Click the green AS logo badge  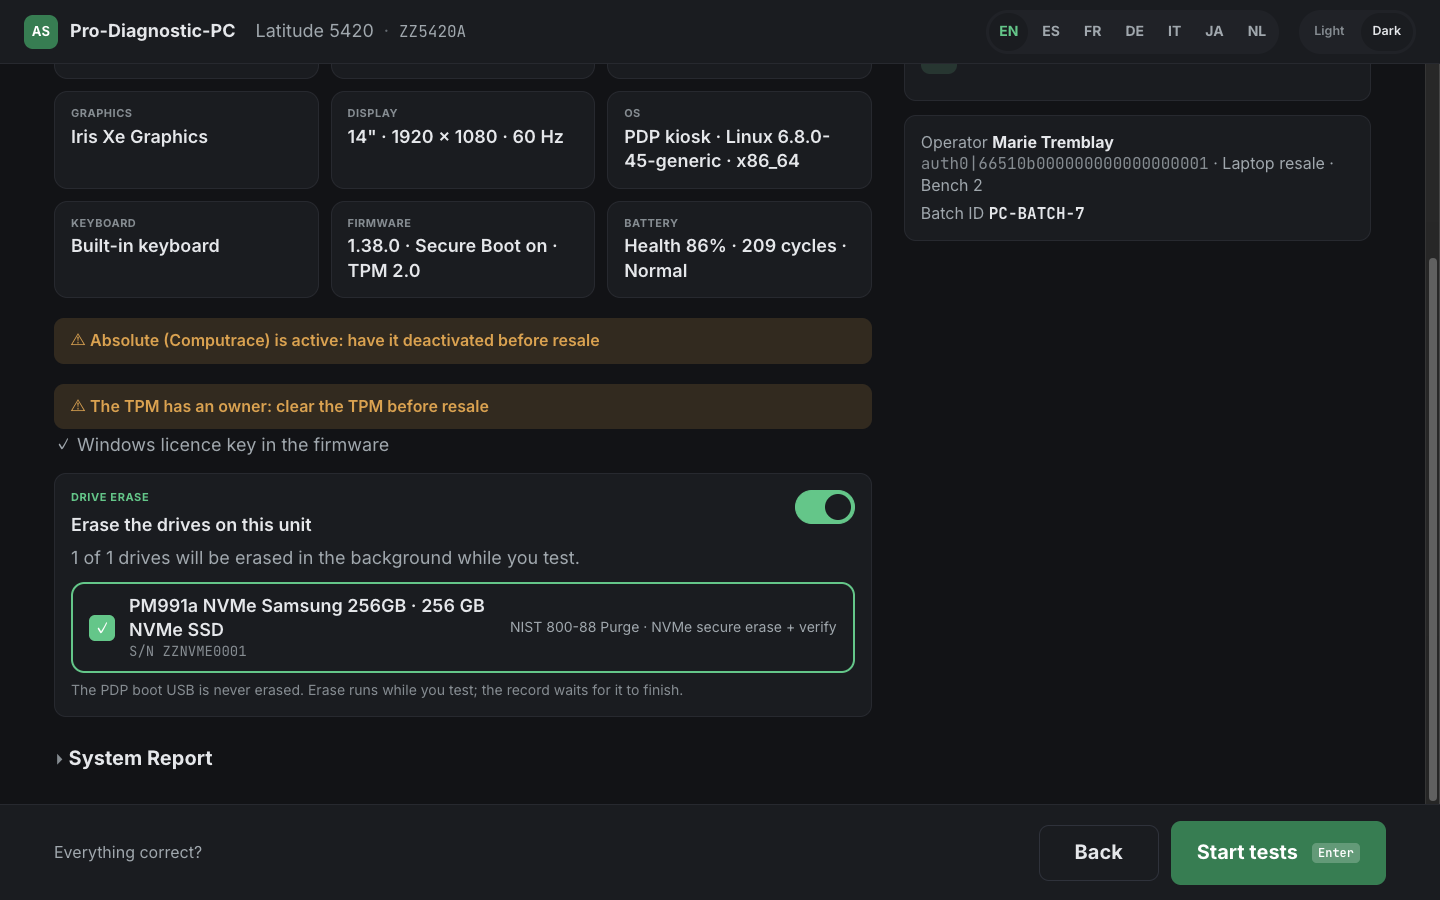pyautogui.click(x=41, y=32)
